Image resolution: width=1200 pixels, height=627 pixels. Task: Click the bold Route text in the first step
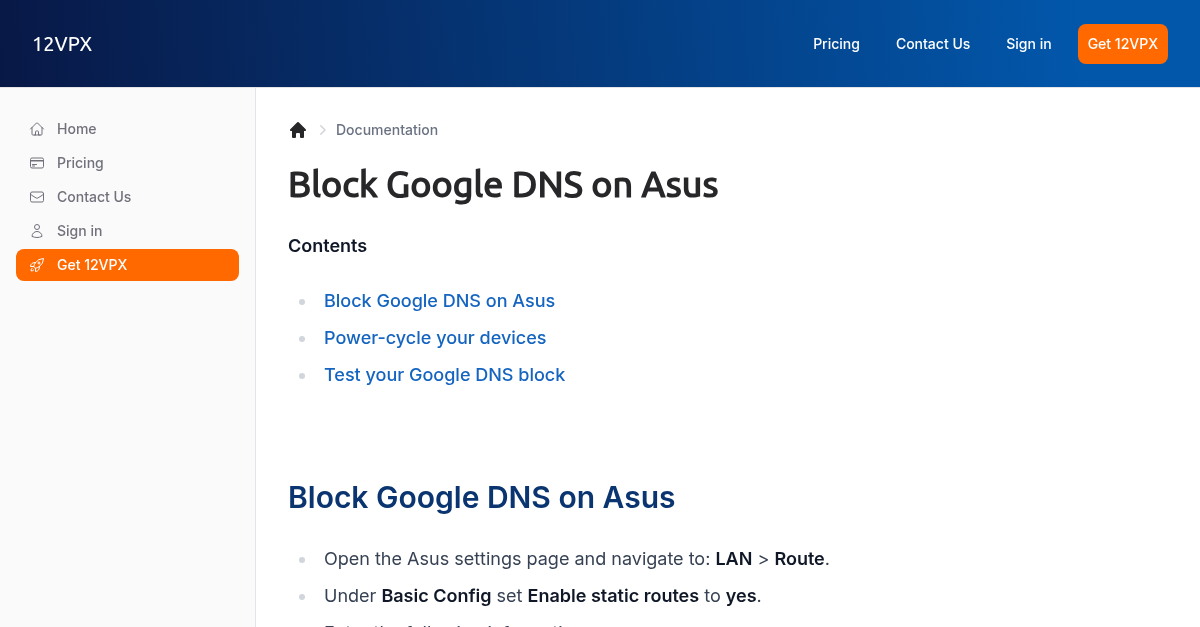[x=800, y=559]
